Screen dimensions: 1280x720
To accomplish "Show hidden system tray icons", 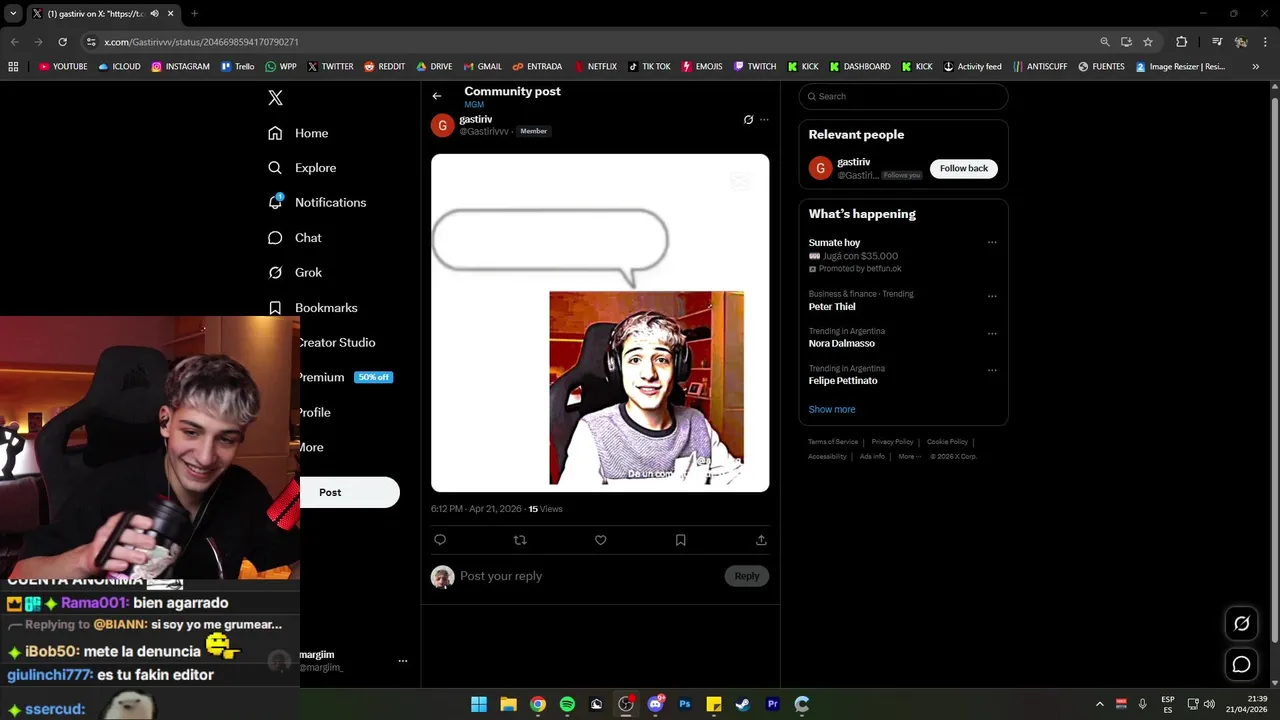I will [1100, 704].
